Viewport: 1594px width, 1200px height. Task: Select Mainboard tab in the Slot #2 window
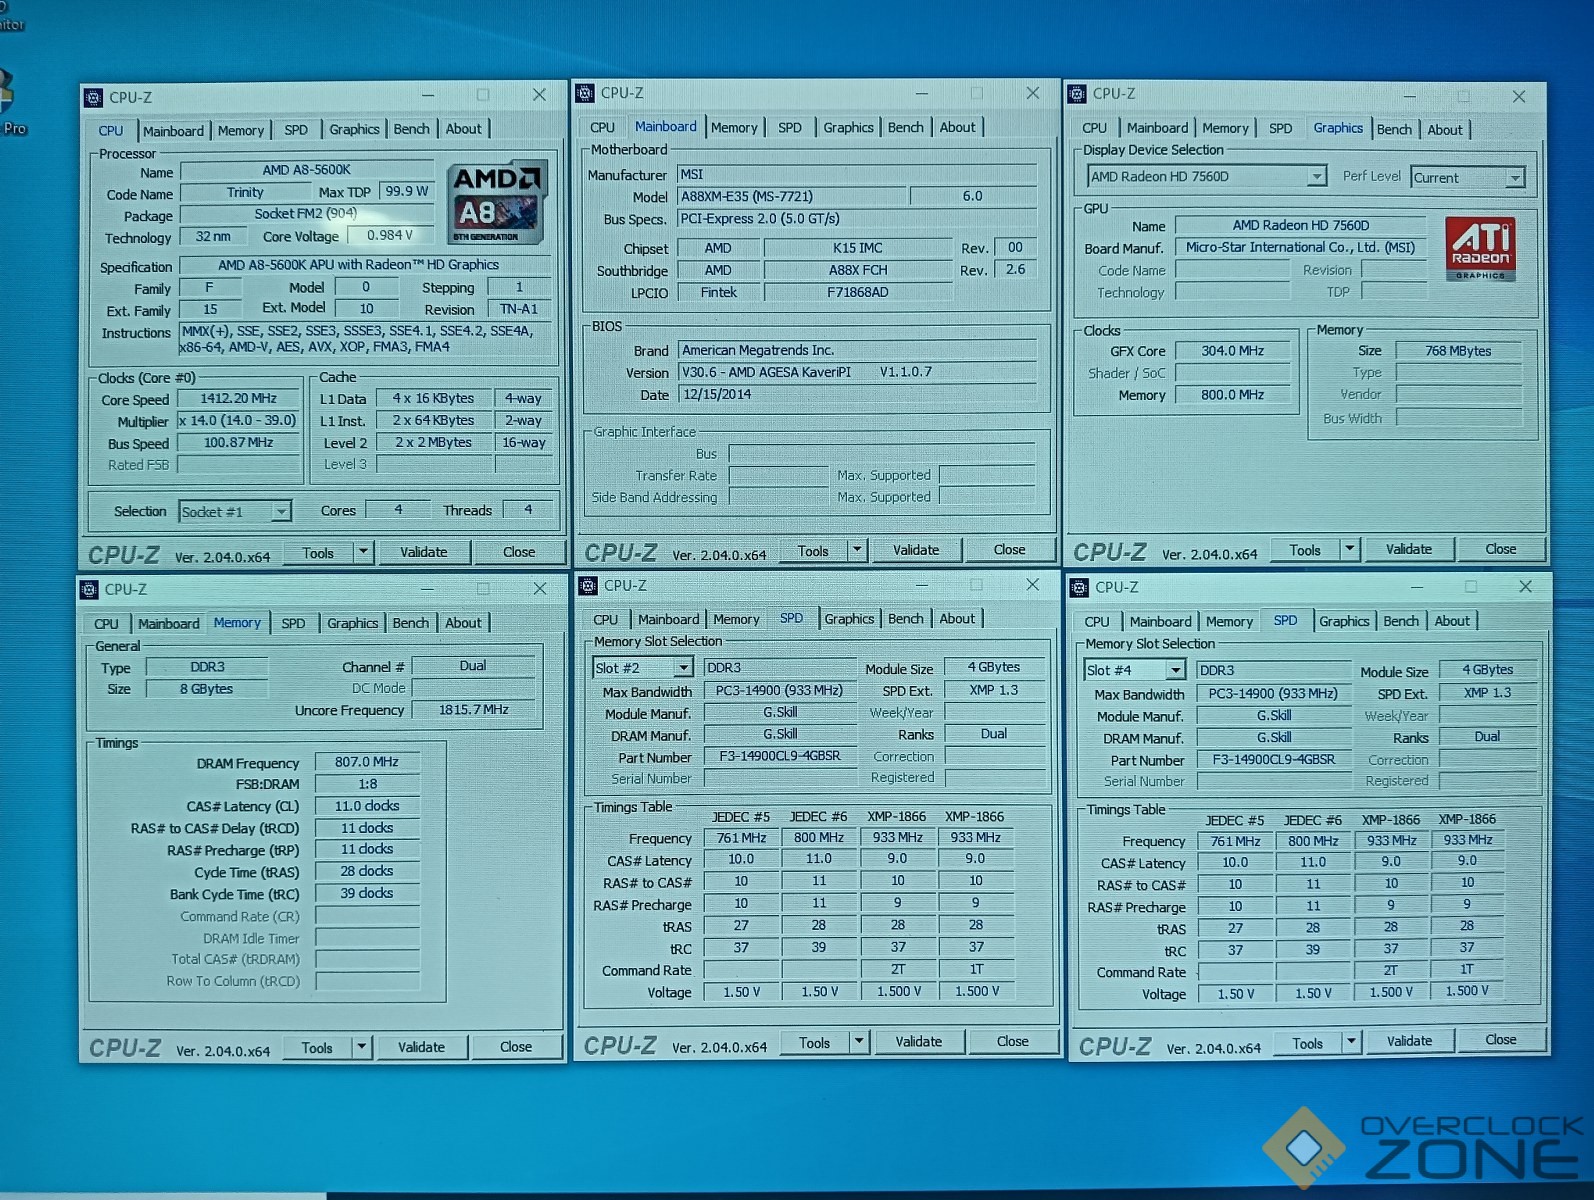click(x=668, y=620)
